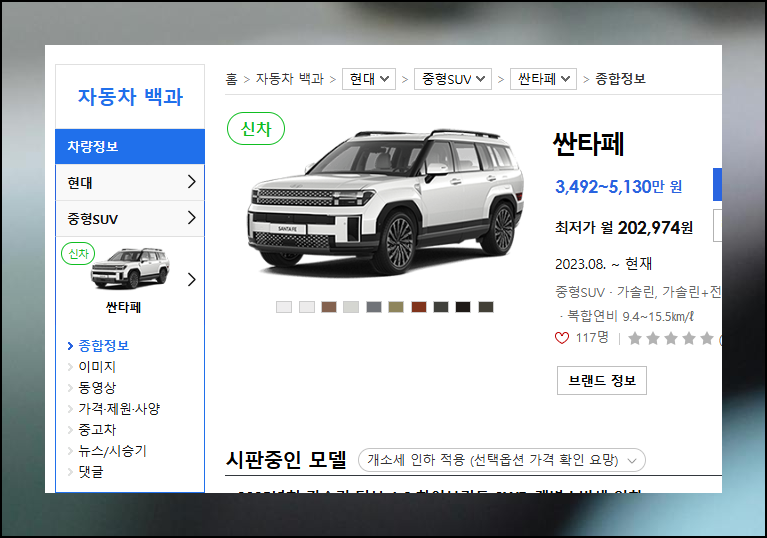Viewport: 767px width, 538px height.
Task: Open the 가격·제원·사양 sidebar menu item
Action: tap(119, 409)
